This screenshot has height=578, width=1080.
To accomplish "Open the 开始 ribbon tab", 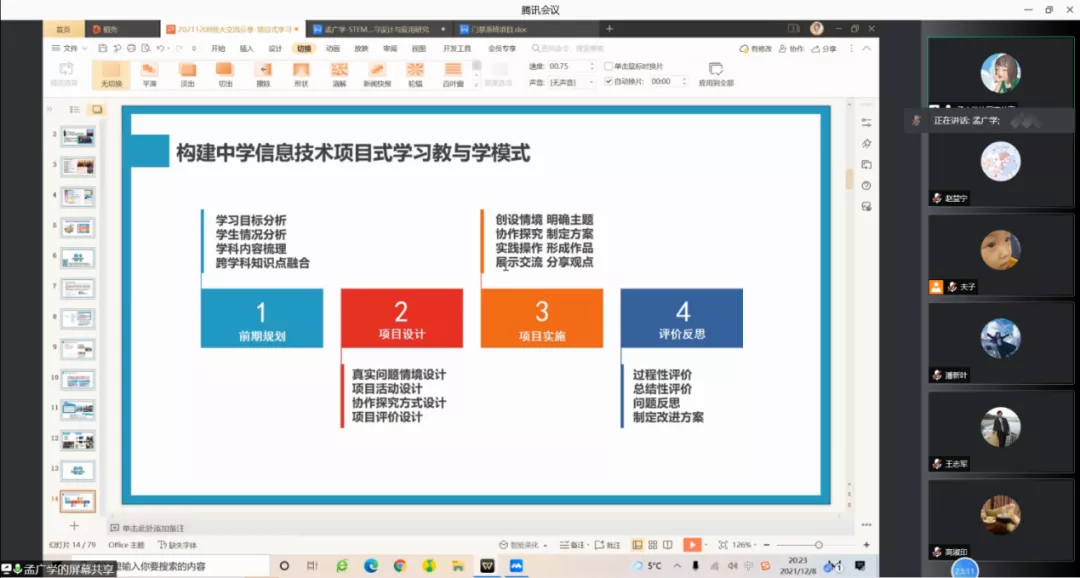I will (x=218, y=48).
